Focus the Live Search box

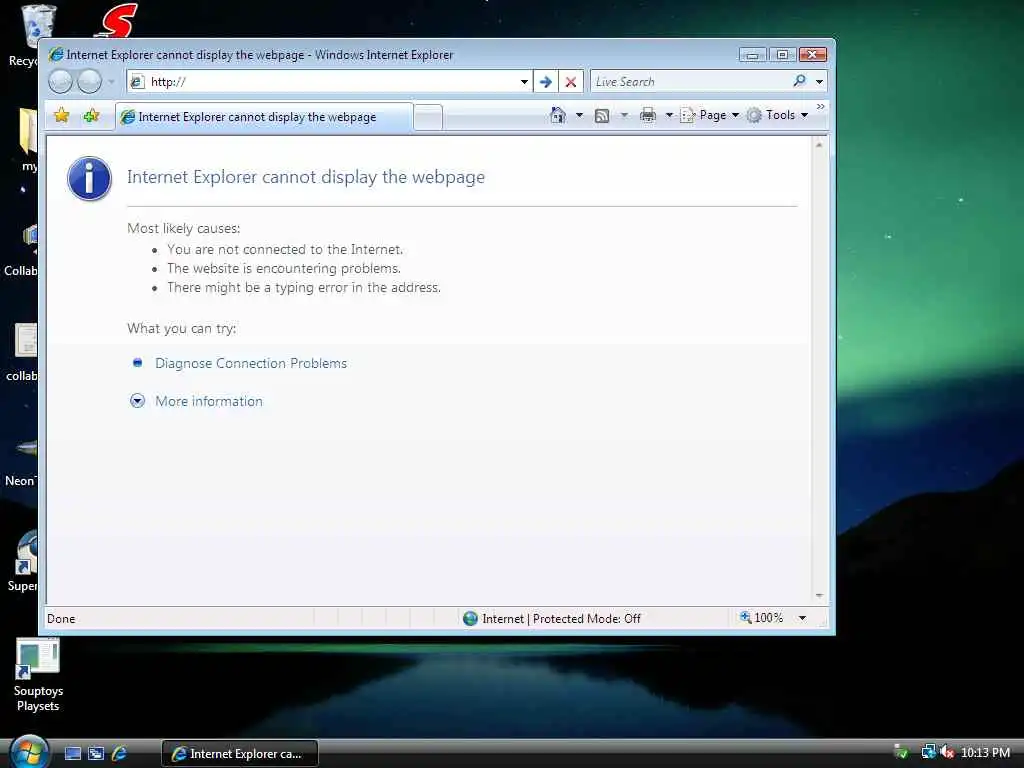(689, 82)
